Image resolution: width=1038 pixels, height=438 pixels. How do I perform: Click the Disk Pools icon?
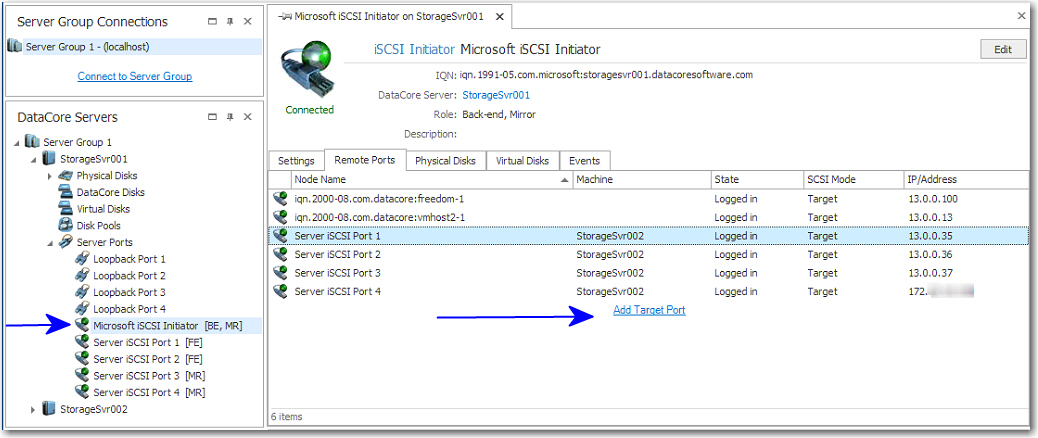[66, 225]
